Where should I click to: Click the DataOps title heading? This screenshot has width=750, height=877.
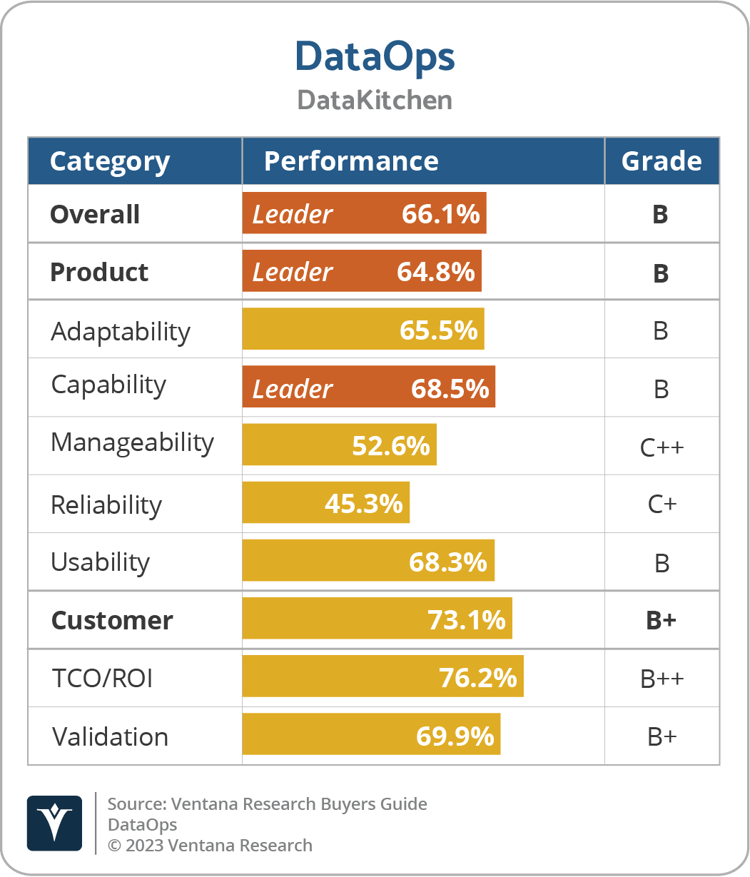(x=375, y=57)
